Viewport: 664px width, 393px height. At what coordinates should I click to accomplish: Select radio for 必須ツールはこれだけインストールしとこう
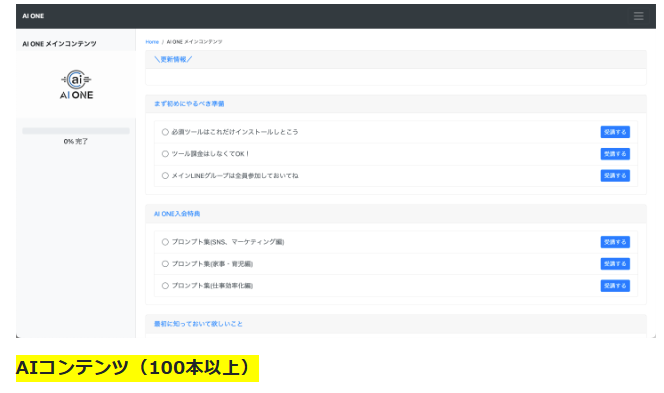point(165,132)
